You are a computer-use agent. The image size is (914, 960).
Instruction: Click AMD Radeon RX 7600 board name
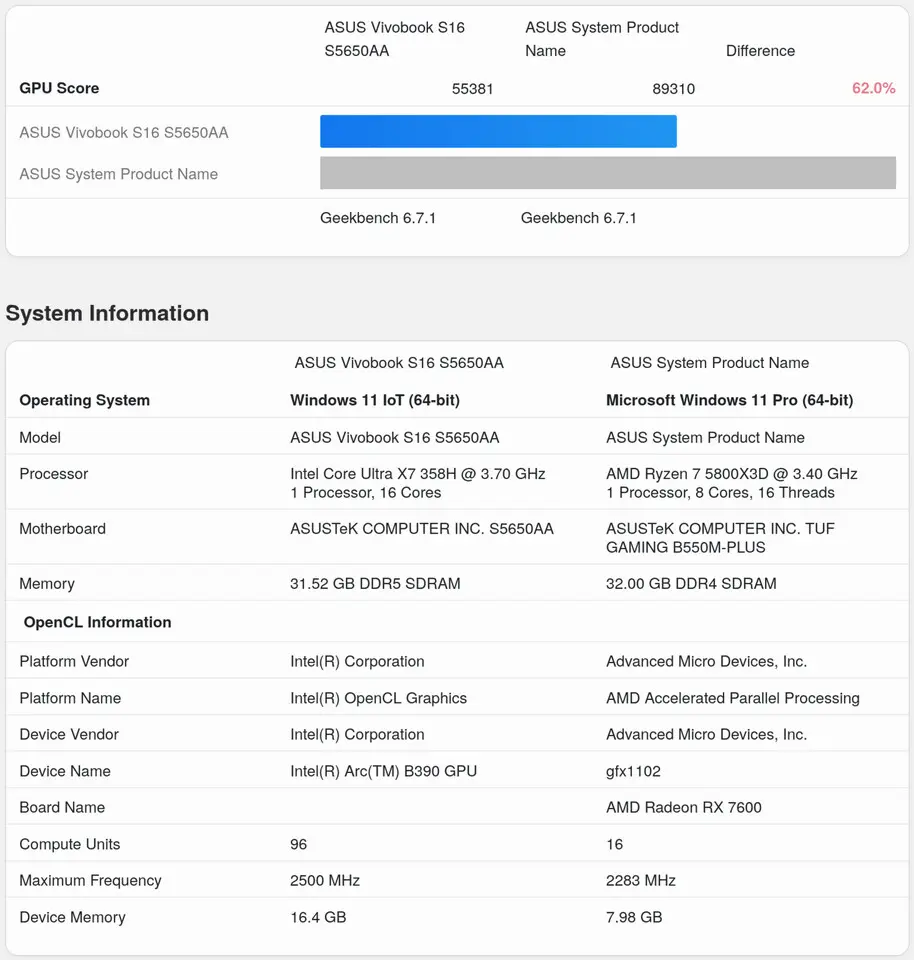(684, 808)
